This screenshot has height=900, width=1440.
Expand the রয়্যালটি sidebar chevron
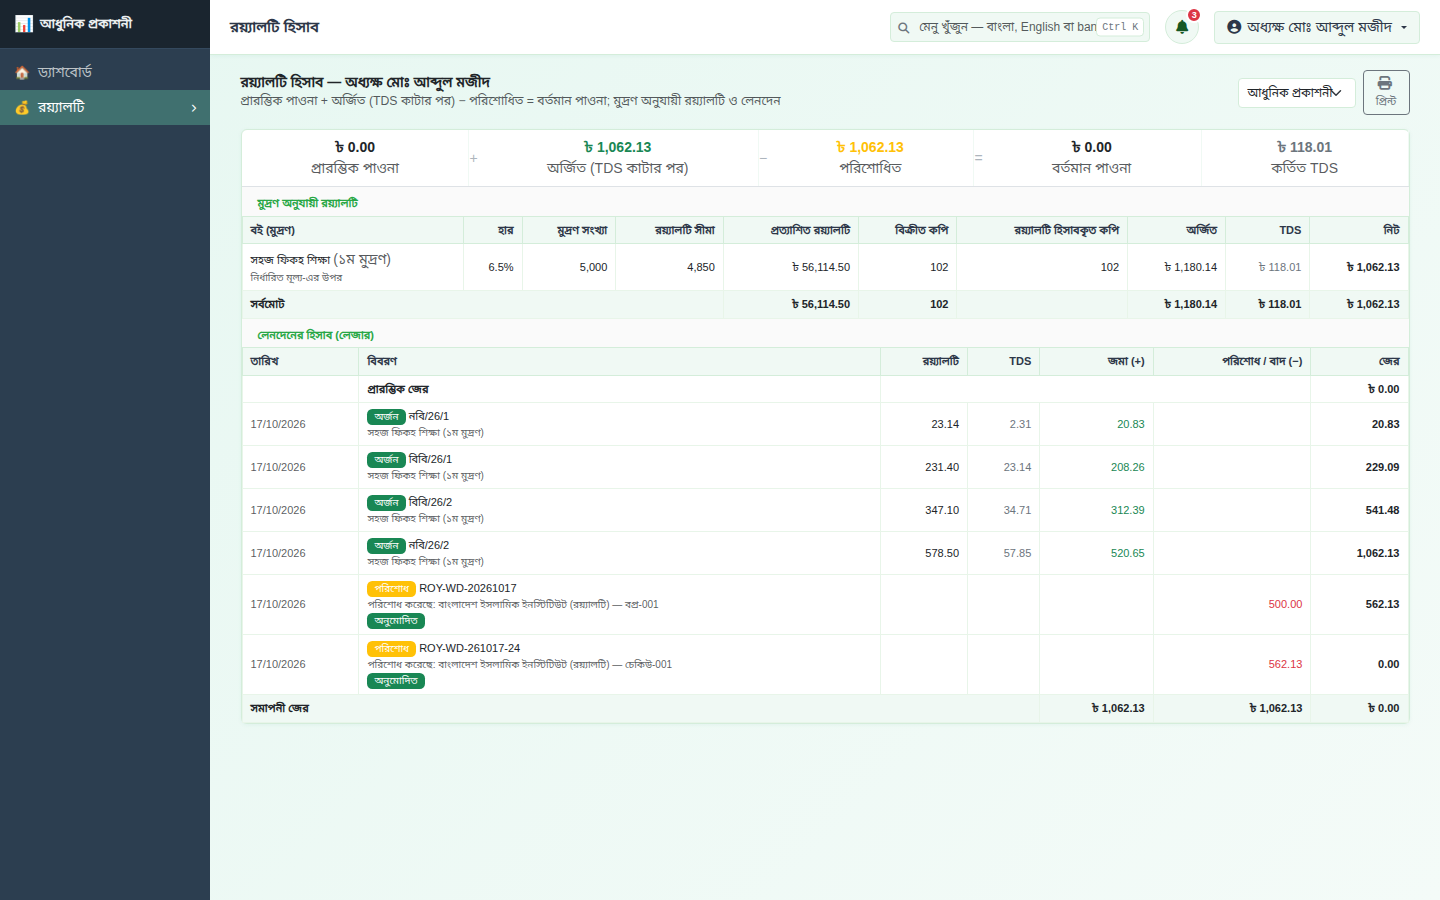point(194,108)
